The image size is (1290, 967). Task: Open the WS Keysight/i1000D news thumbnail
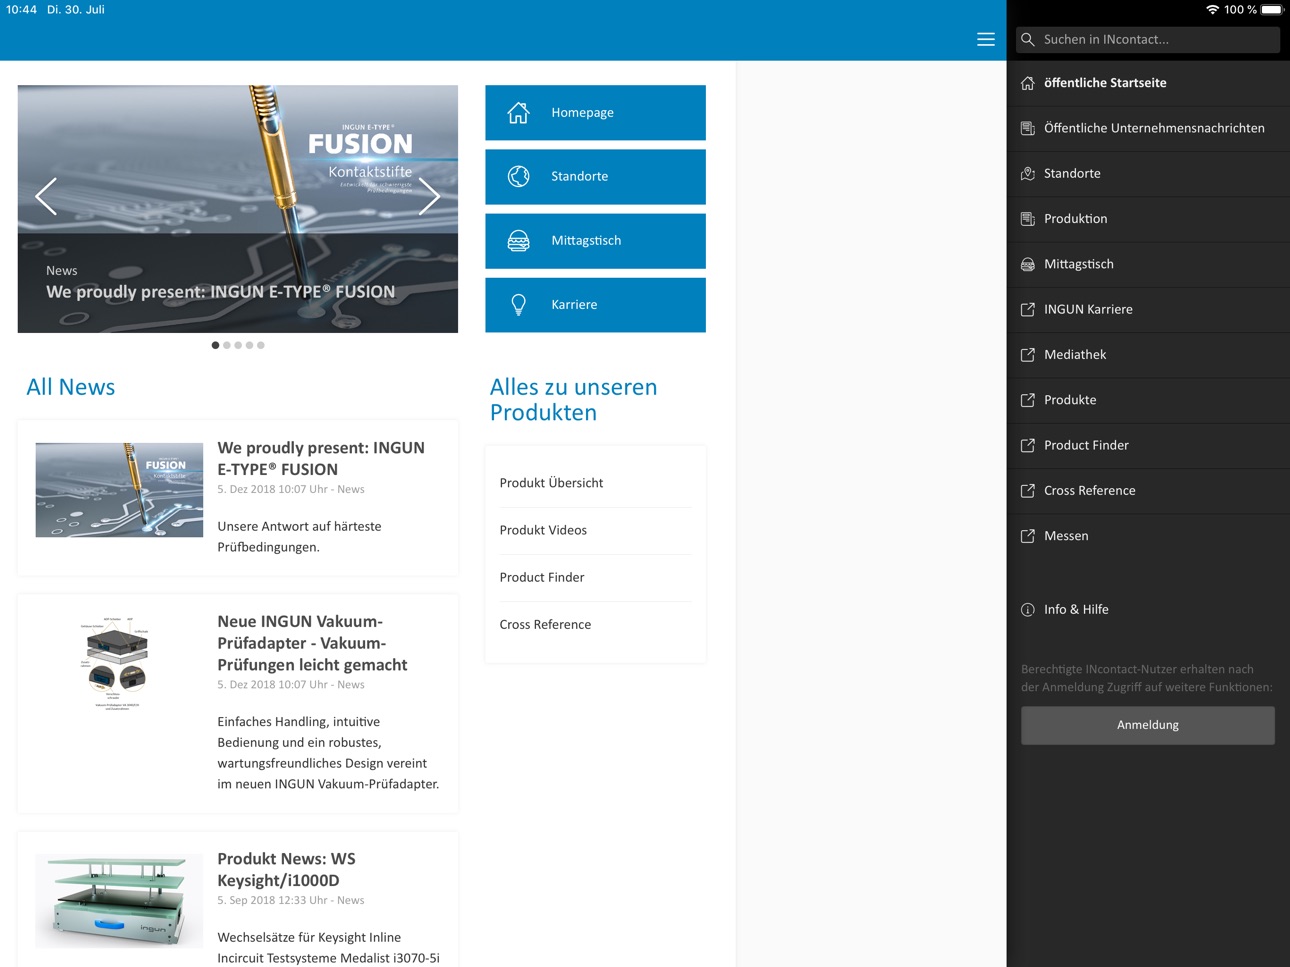click(x=119, y=900)
